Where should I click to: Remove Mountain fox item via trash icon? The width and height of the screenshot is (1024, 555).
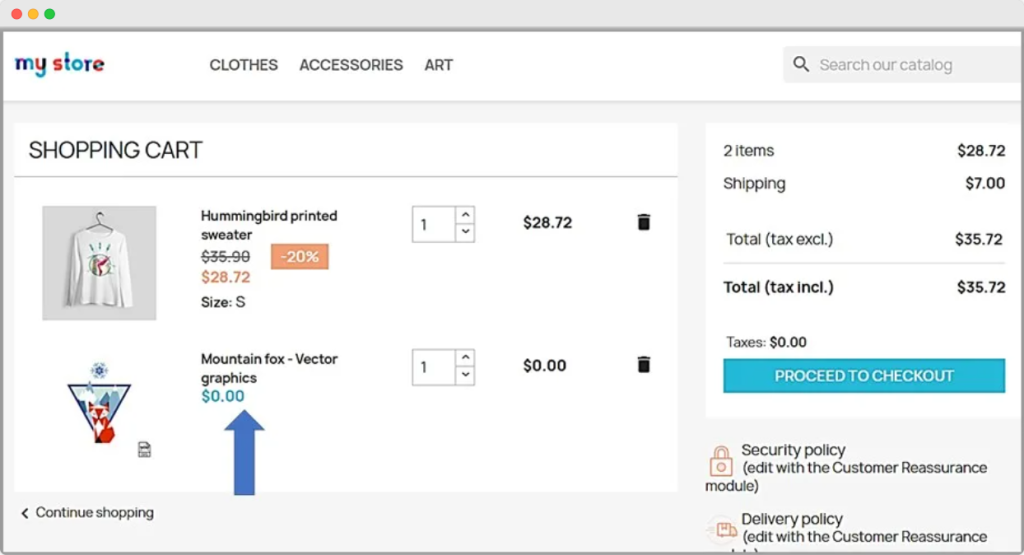[x=643, y=365]
